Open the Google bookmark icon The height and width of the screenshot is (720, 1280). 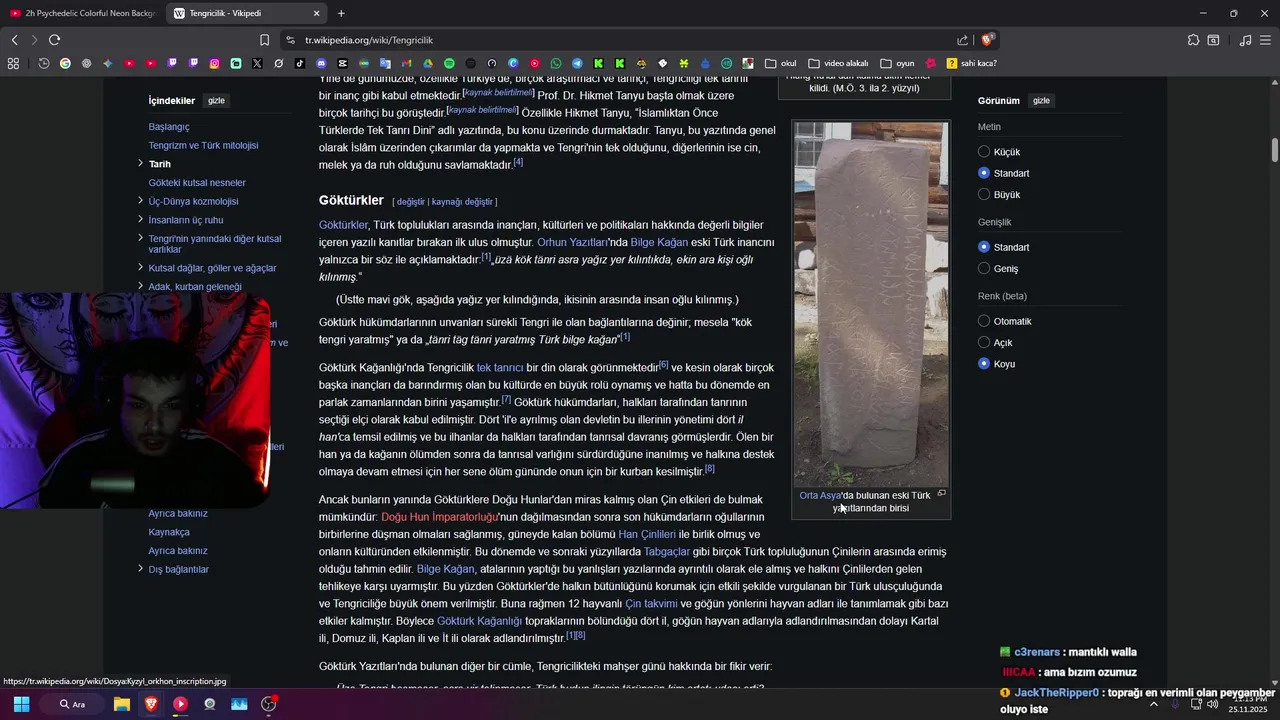point(65,63)
